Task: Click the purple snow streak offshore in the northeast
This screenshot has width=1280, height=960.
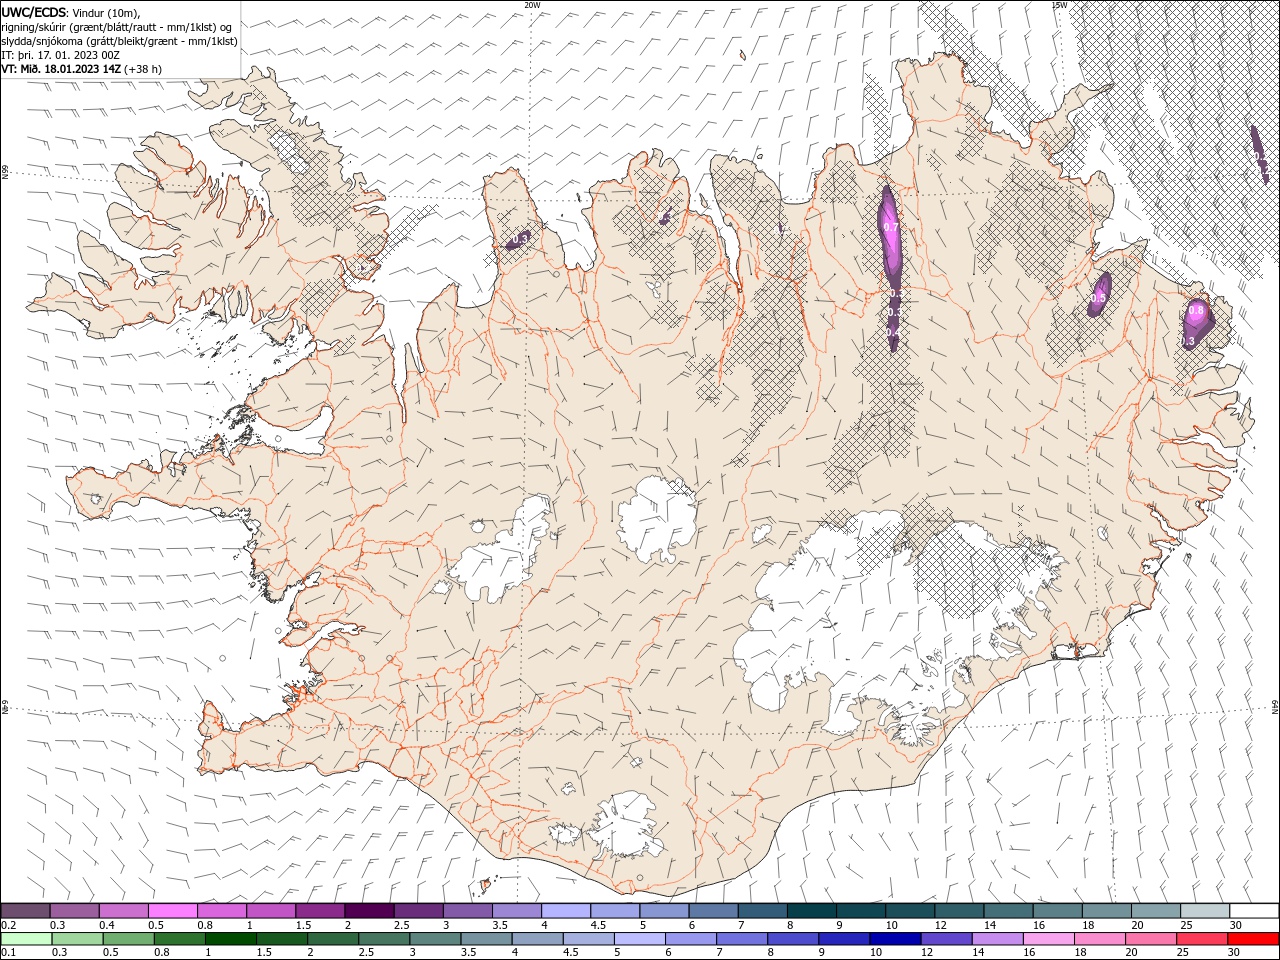Action: tap(1258, 154)
